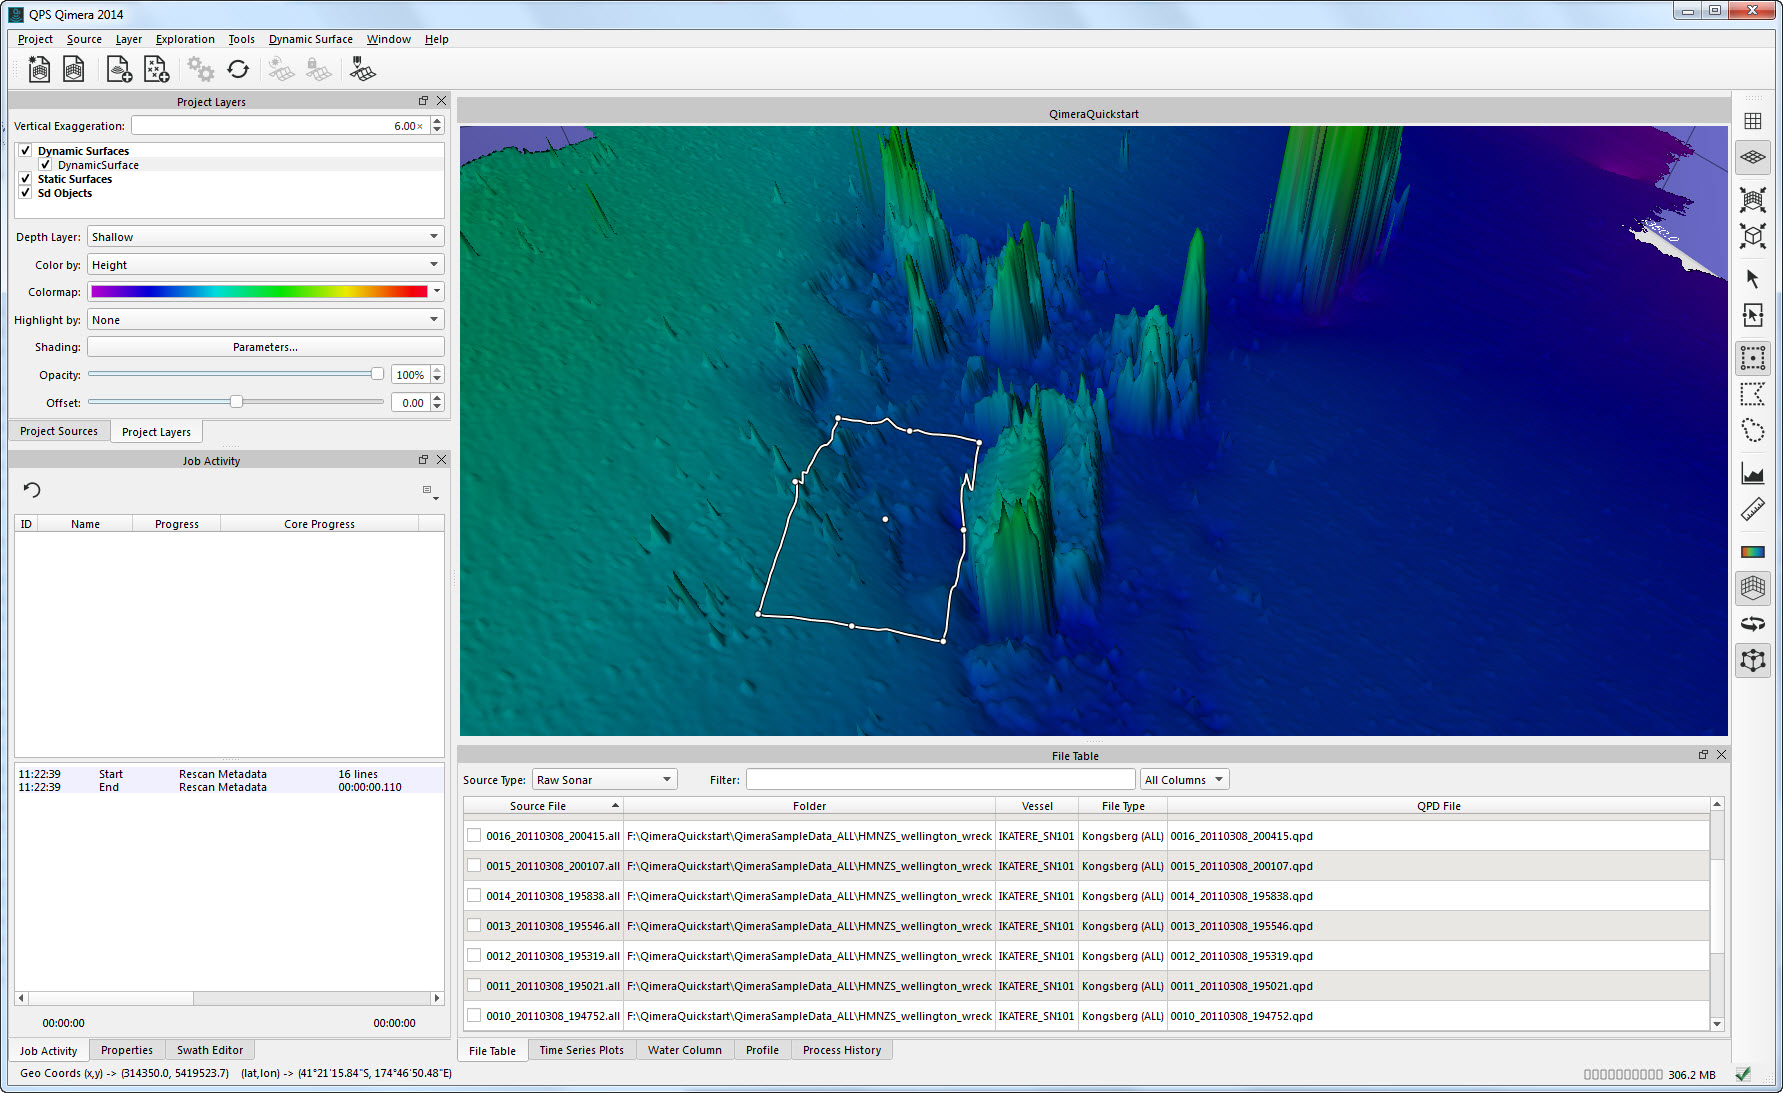Switch to the Water Column tab
The width and height of the screenshot is (1783, 1093).
pyautogui.click(x=684, y=1050)
